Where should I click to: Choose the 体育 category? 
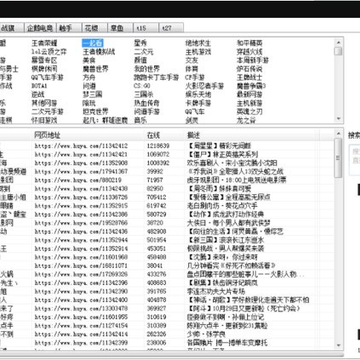[192, 69]
